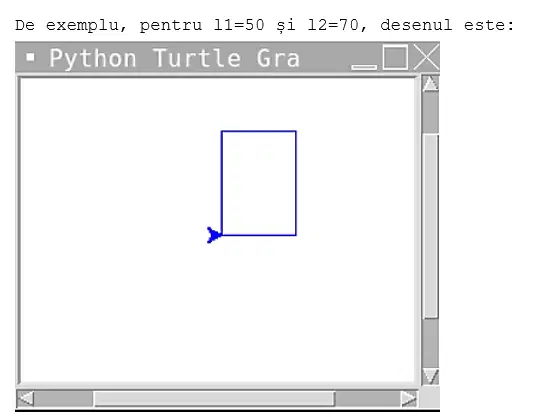Click the vertical scrollbar up arrow
This screenshot has width=538, height=417.
[x=430, y=84]
